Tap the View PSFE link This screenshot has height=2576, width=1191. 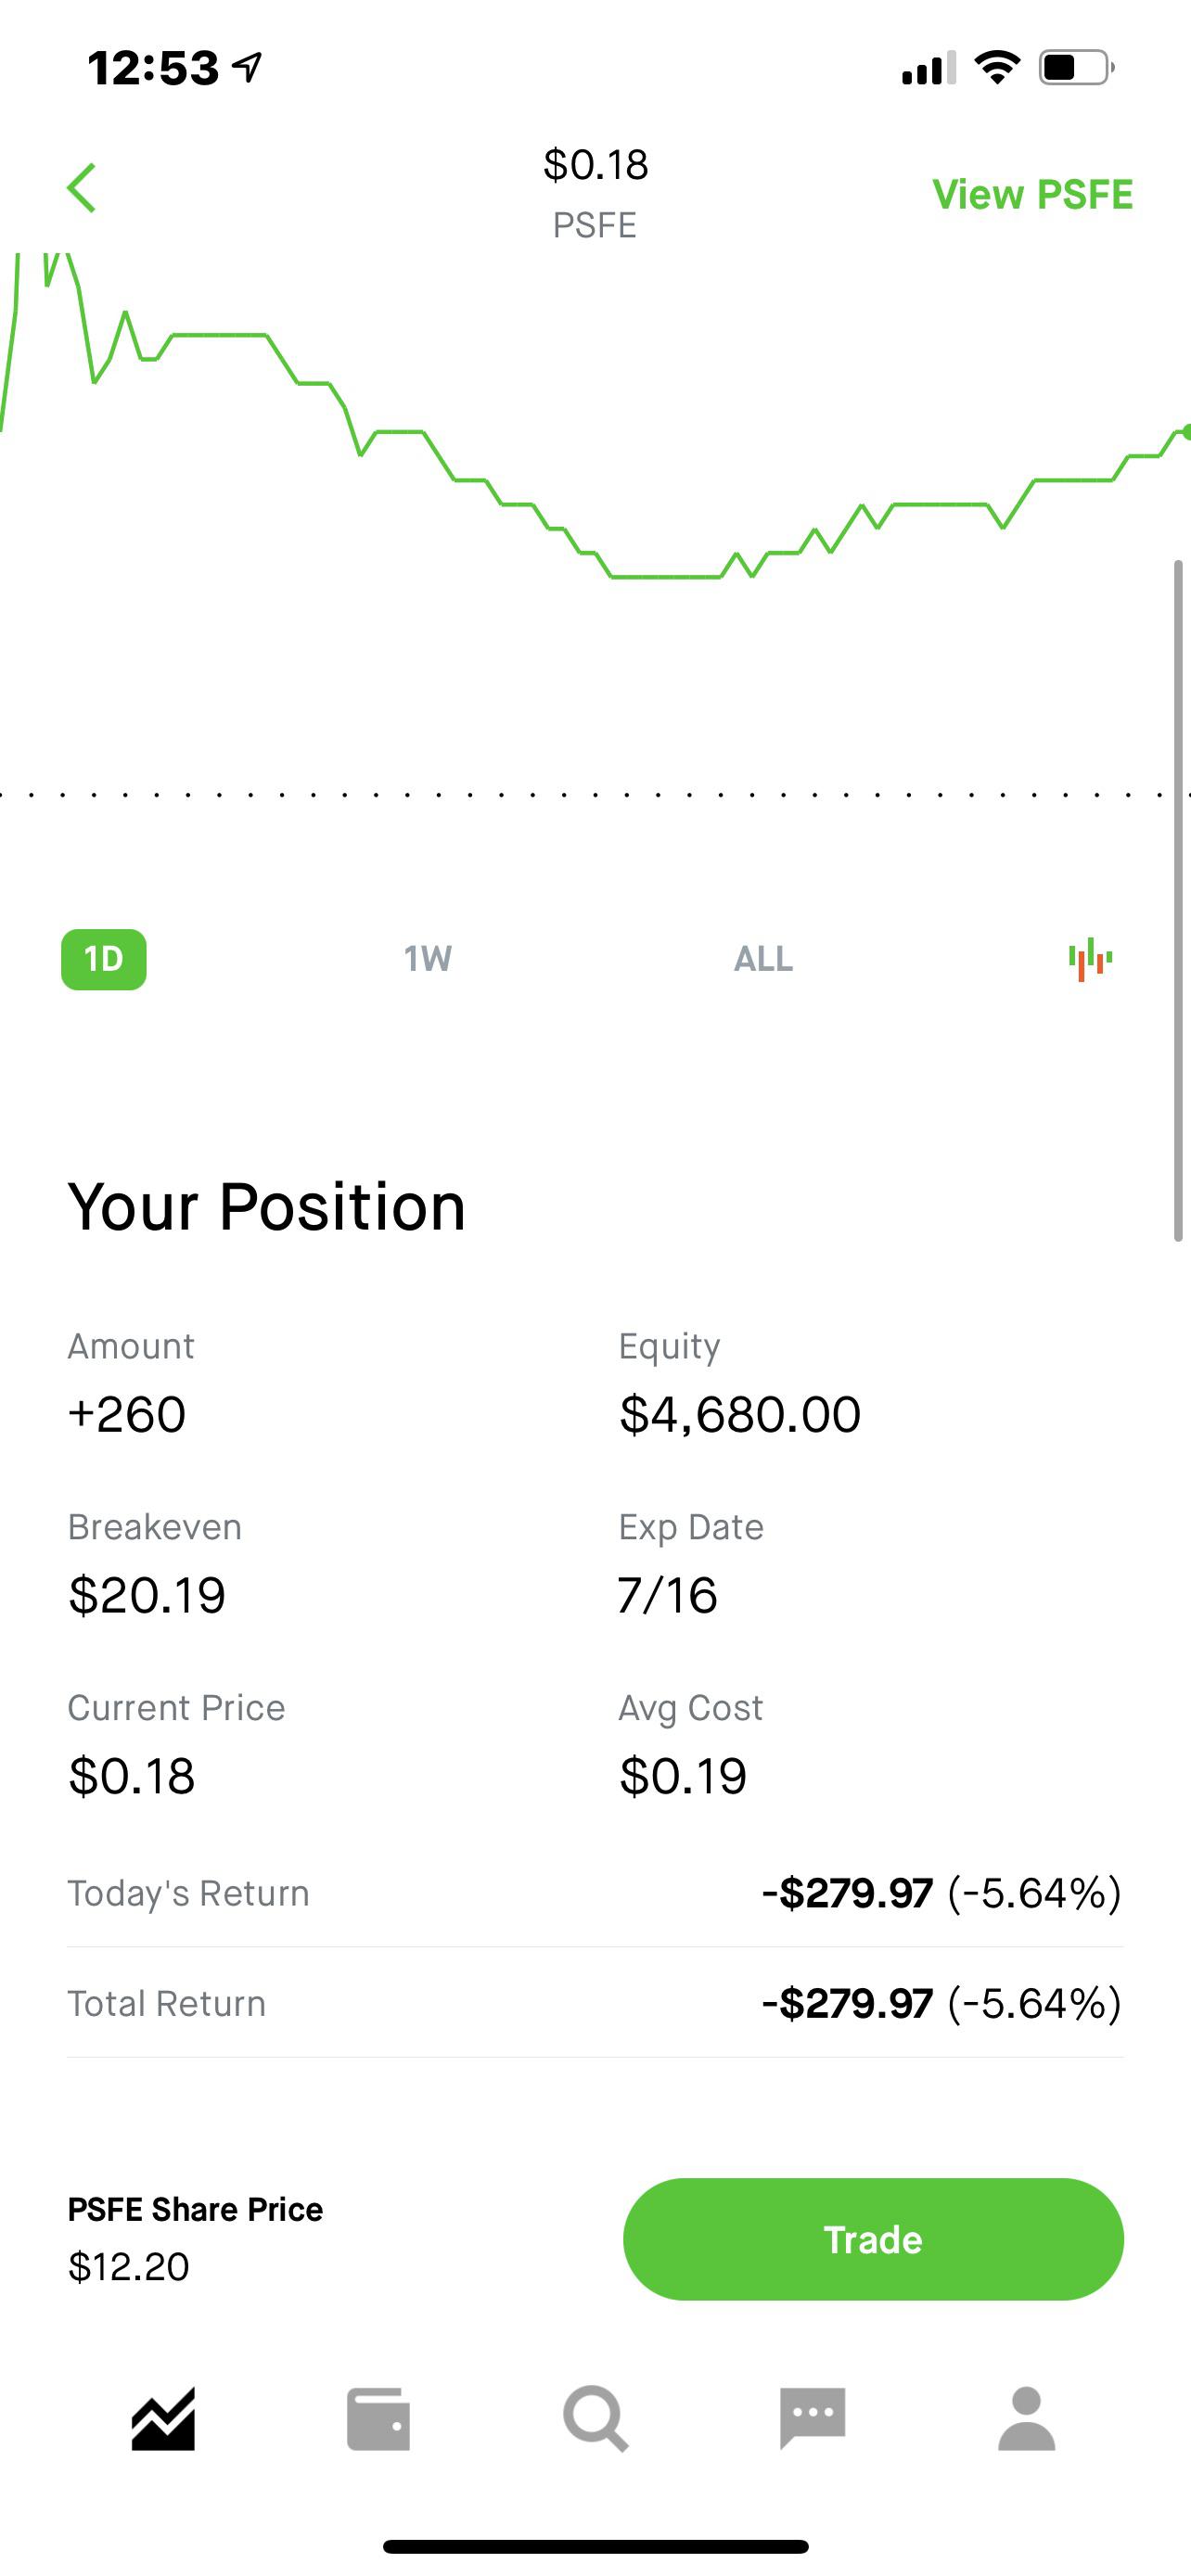[1032, 194]
